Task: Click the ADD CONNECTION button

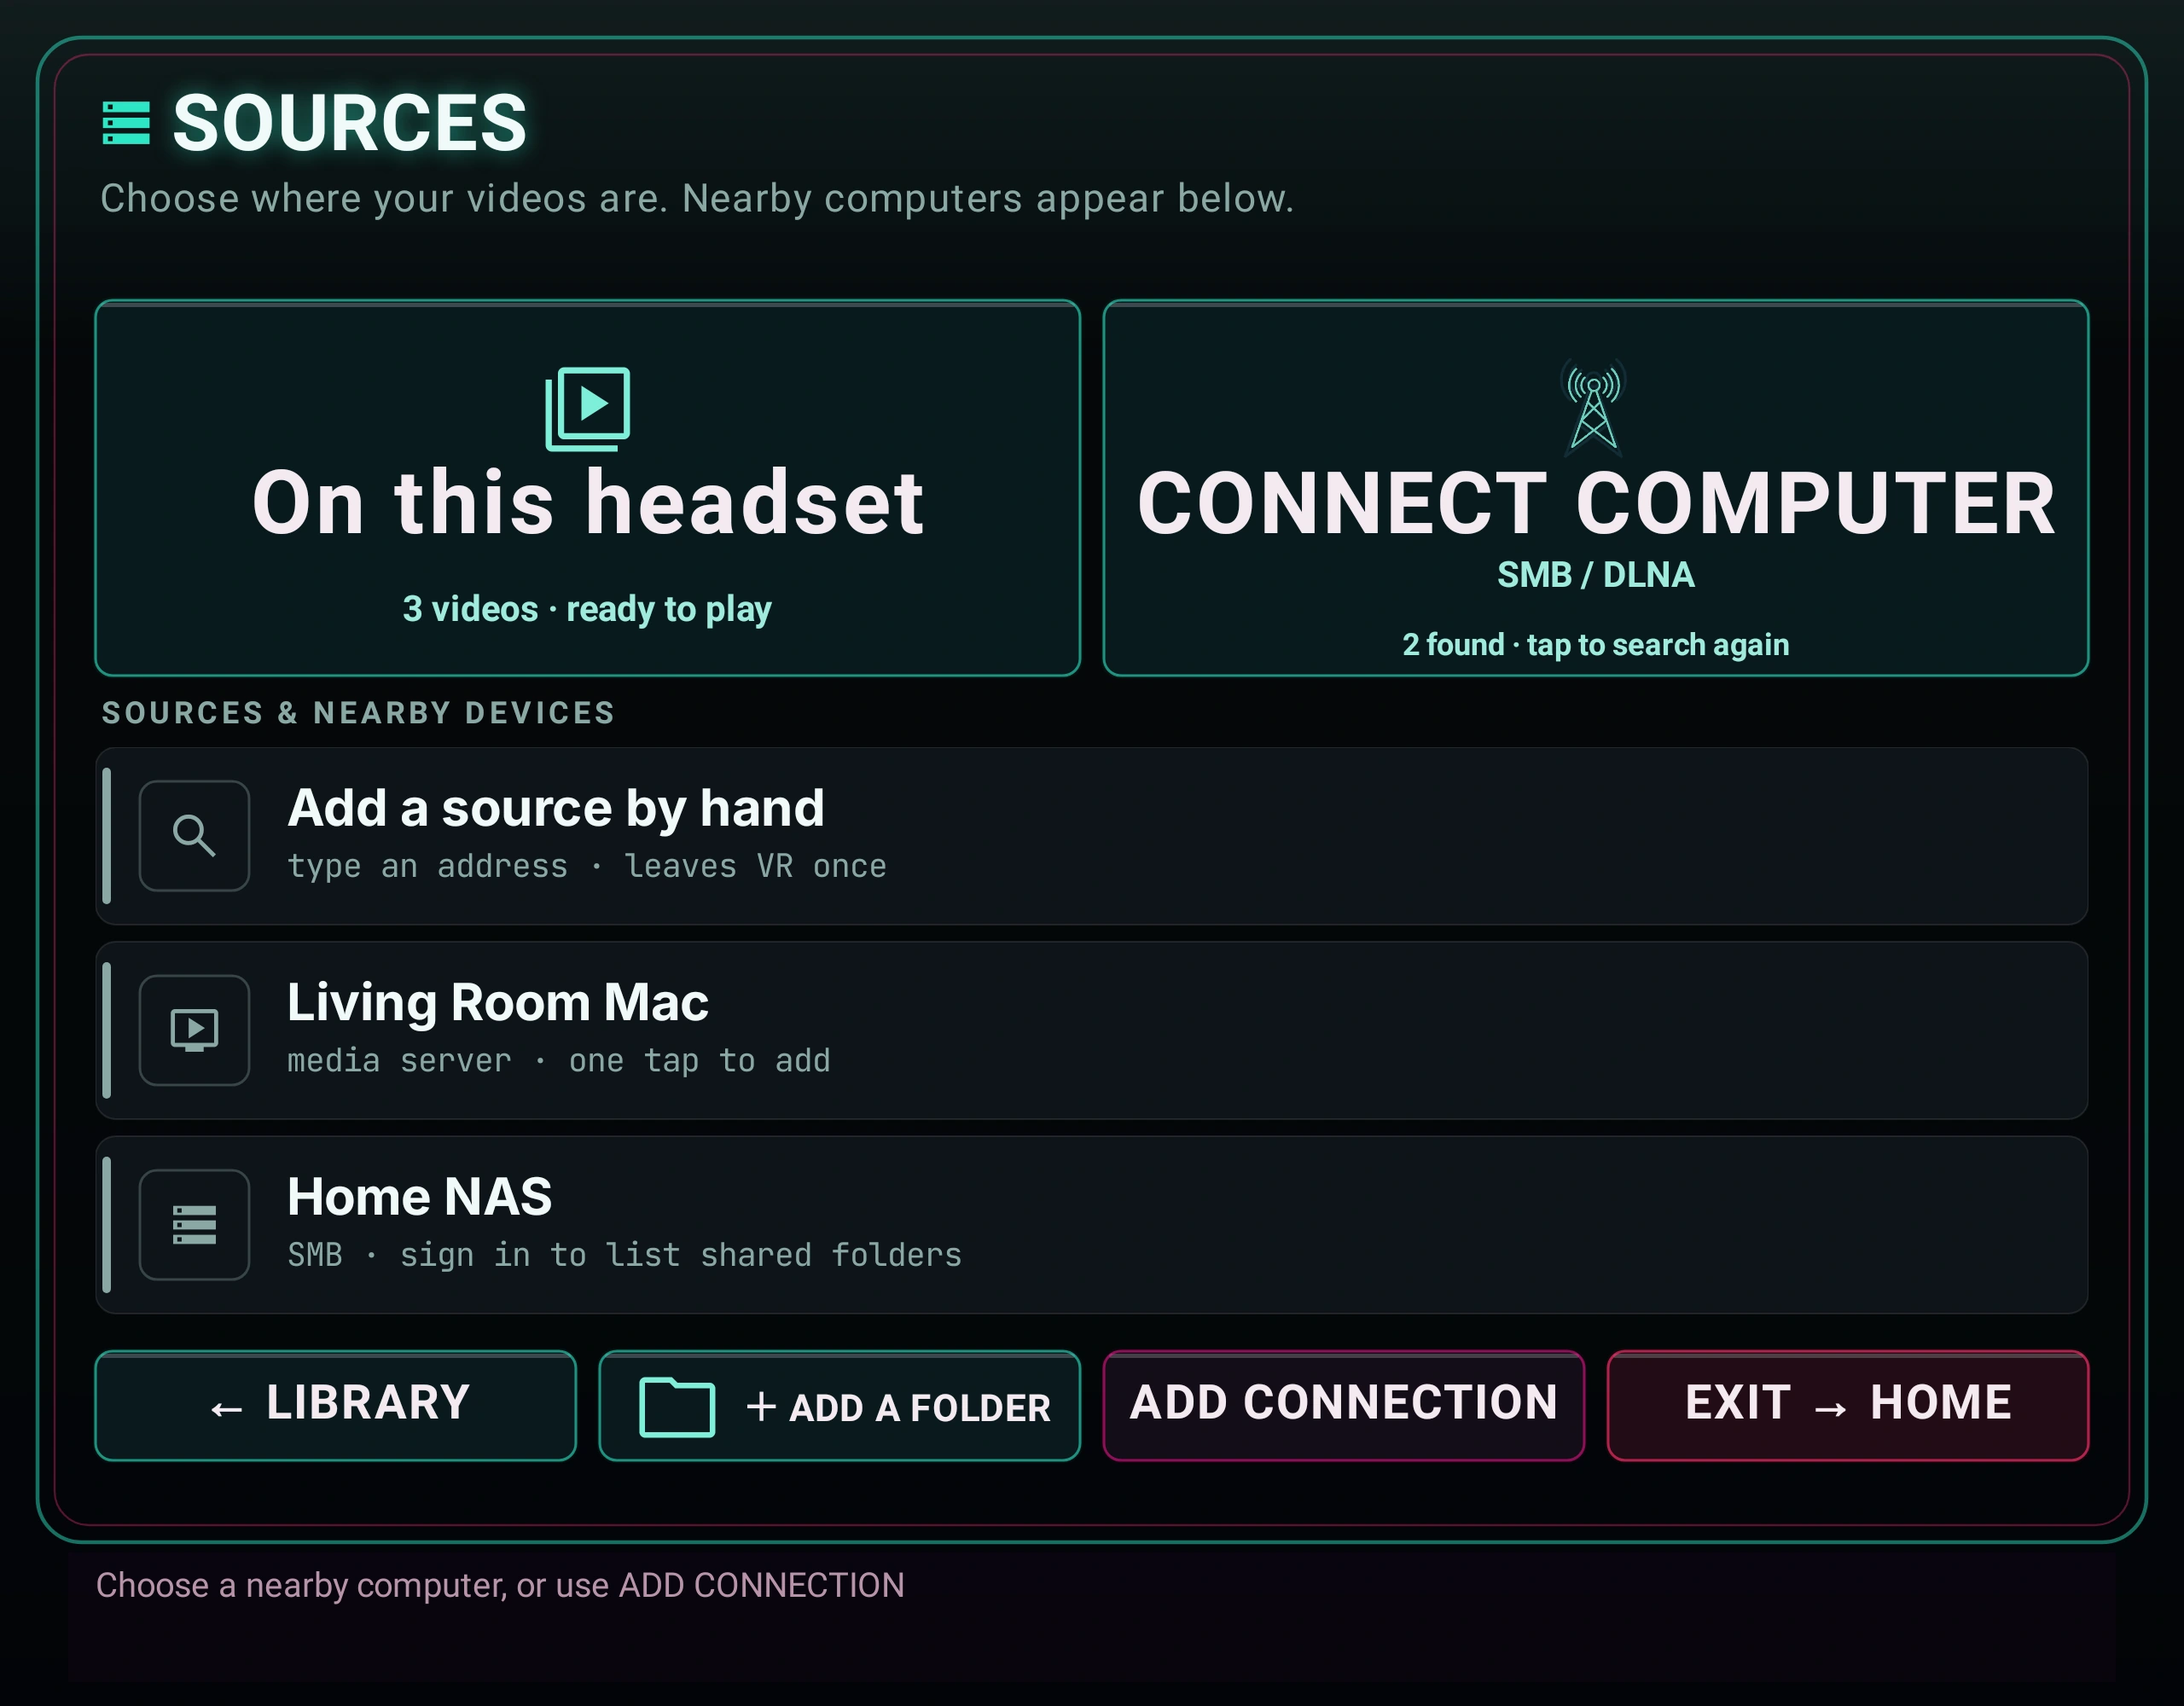Action: (x=1344, y=1406)
